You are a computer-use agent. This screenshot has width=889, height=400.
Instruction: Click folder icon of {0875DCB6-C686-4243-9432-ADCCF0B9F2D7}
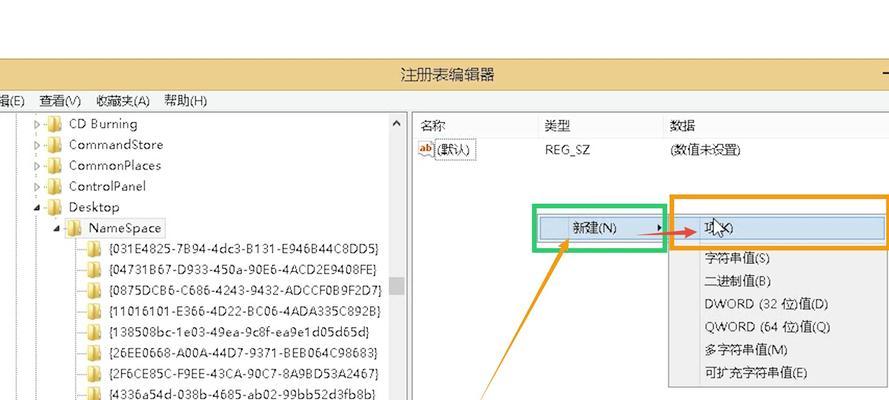[x=94, y=291]
